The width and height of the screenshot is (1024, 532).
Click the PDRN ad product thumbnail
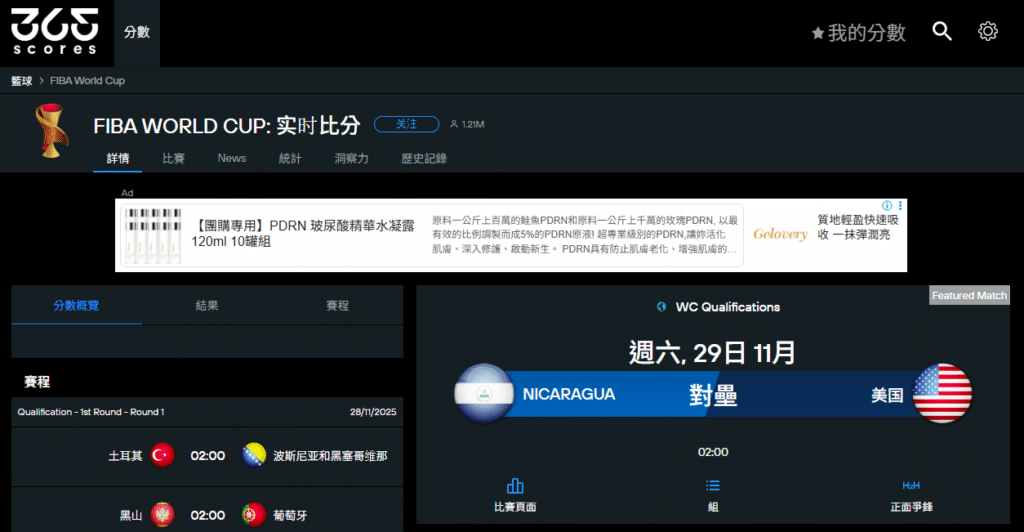point(152,235)
